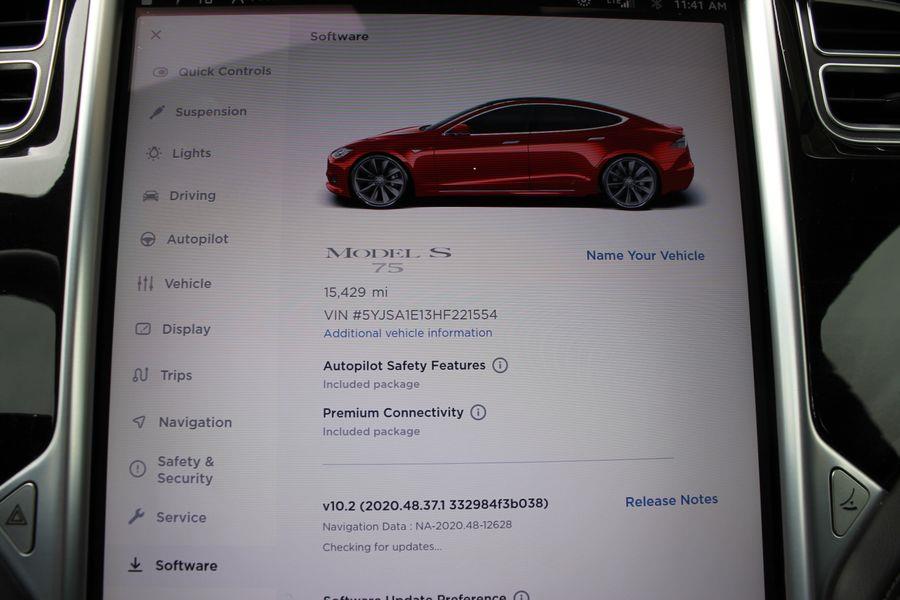Click the Lights bulb icon
The width and height of the screenshot is (900, 600).
[154, 153]
